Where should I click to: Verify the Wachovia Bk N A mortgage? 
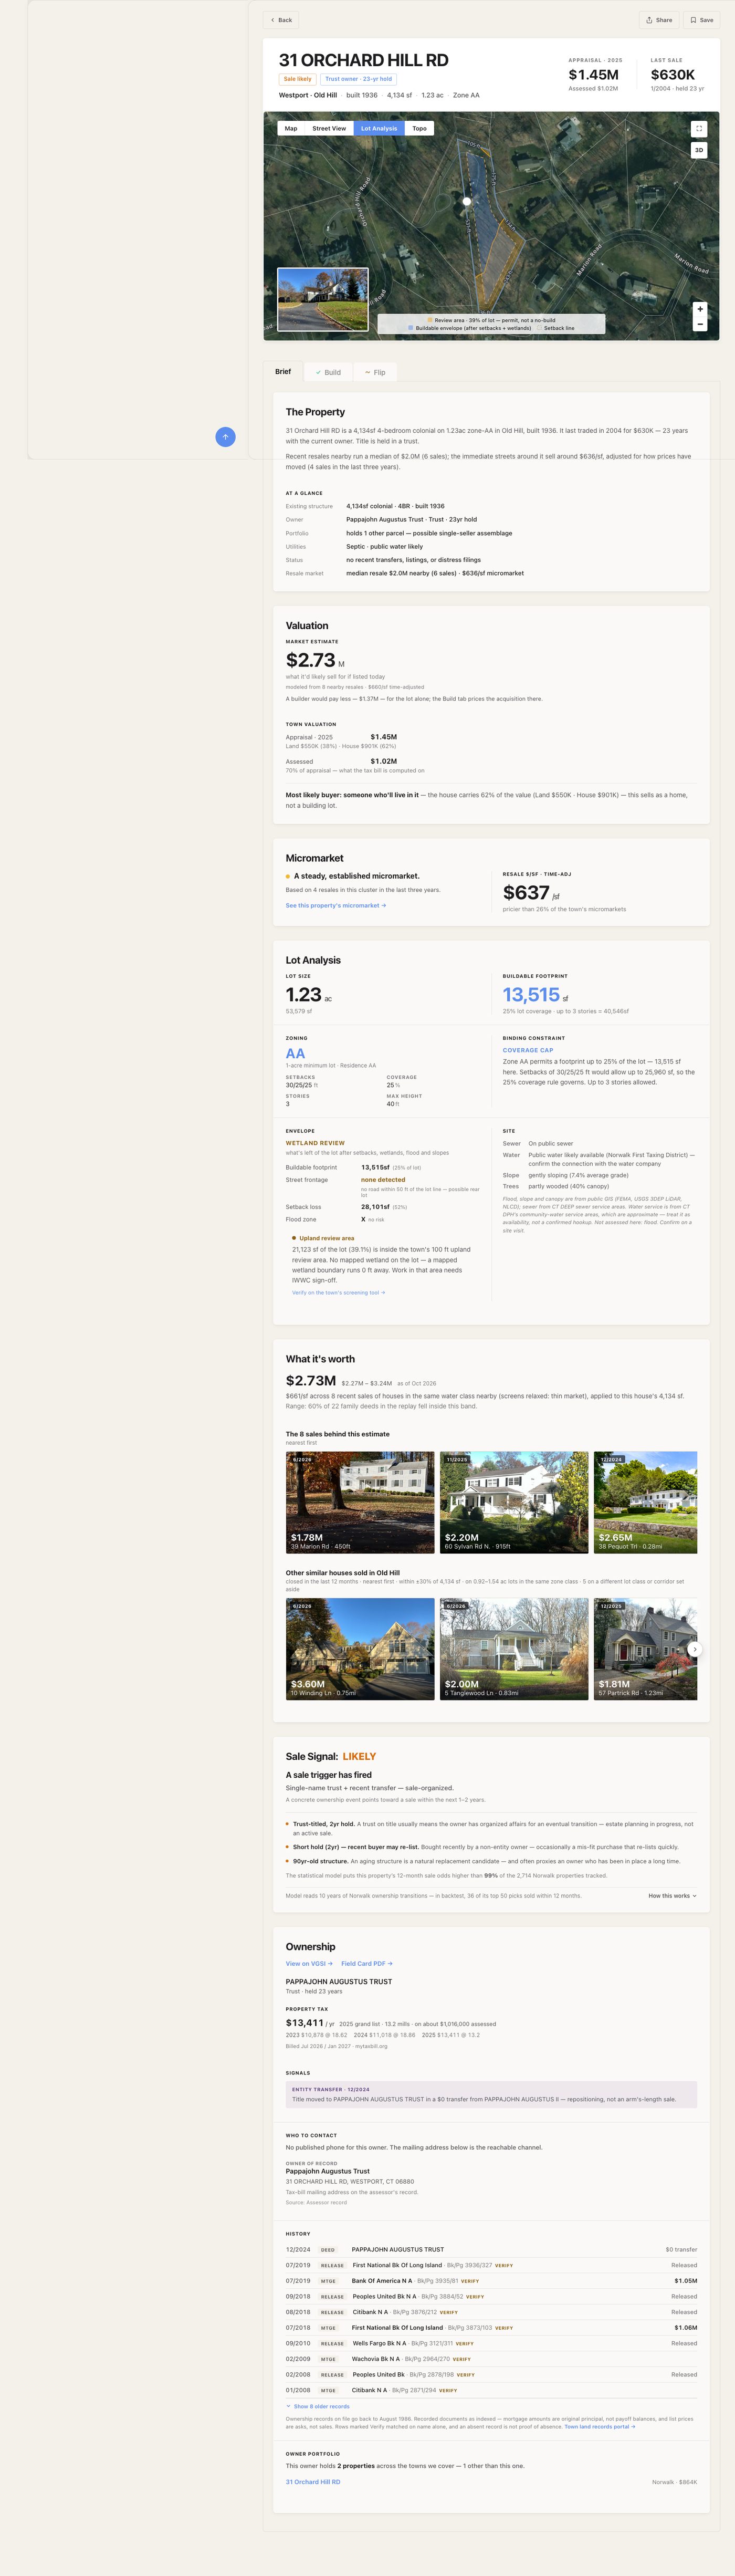pos(461,2360)
